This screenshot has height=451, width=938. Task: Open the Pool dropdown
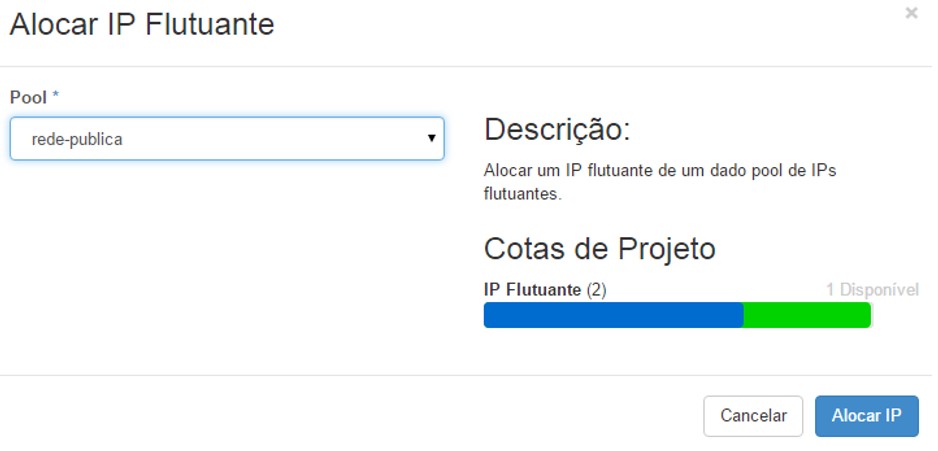(227, 139)
